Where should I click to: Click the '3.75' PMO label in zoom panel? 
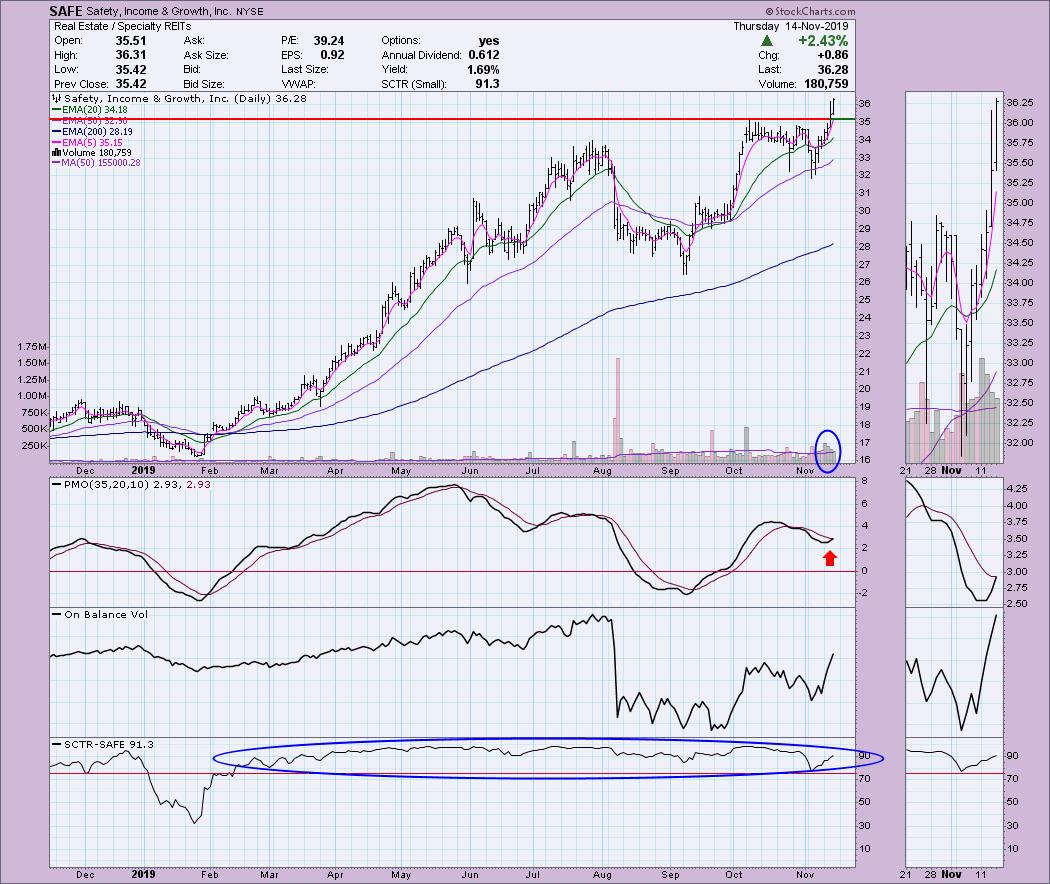tap(1017, 522)
